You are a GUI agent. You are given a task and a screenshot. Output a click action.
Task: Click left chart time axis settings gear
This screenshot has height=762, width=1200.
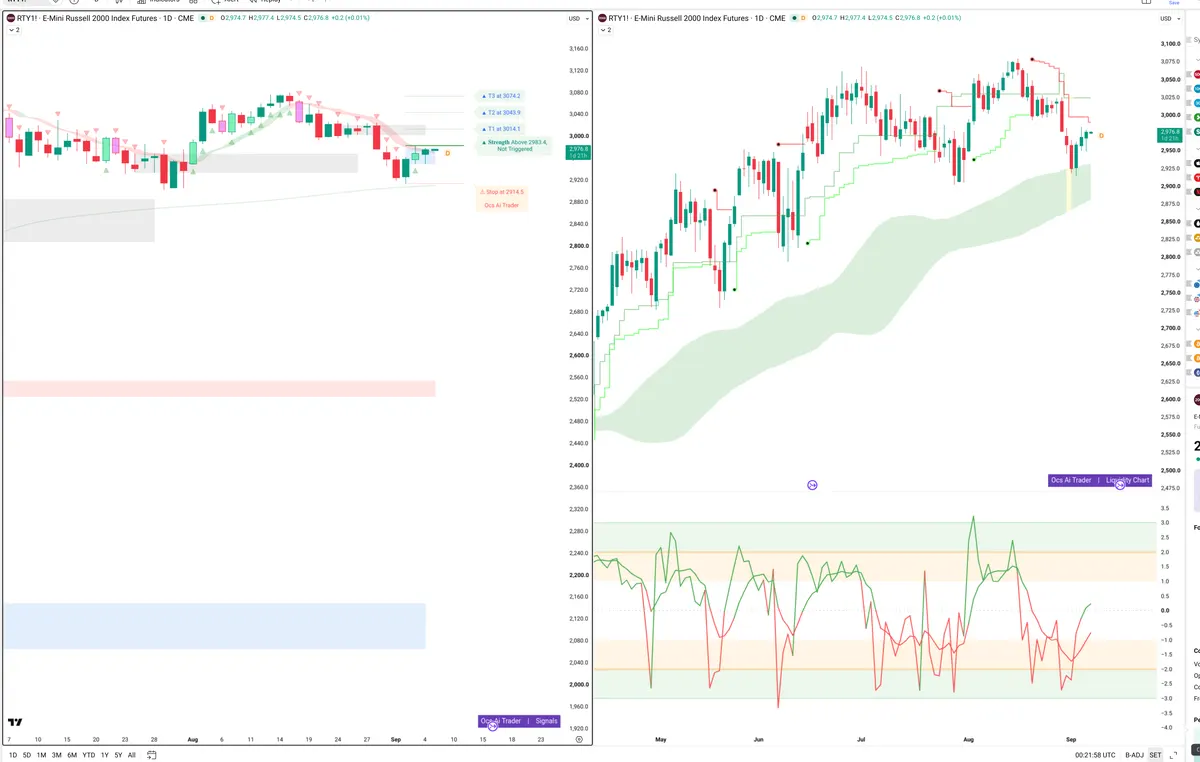(x=579, y=739)
